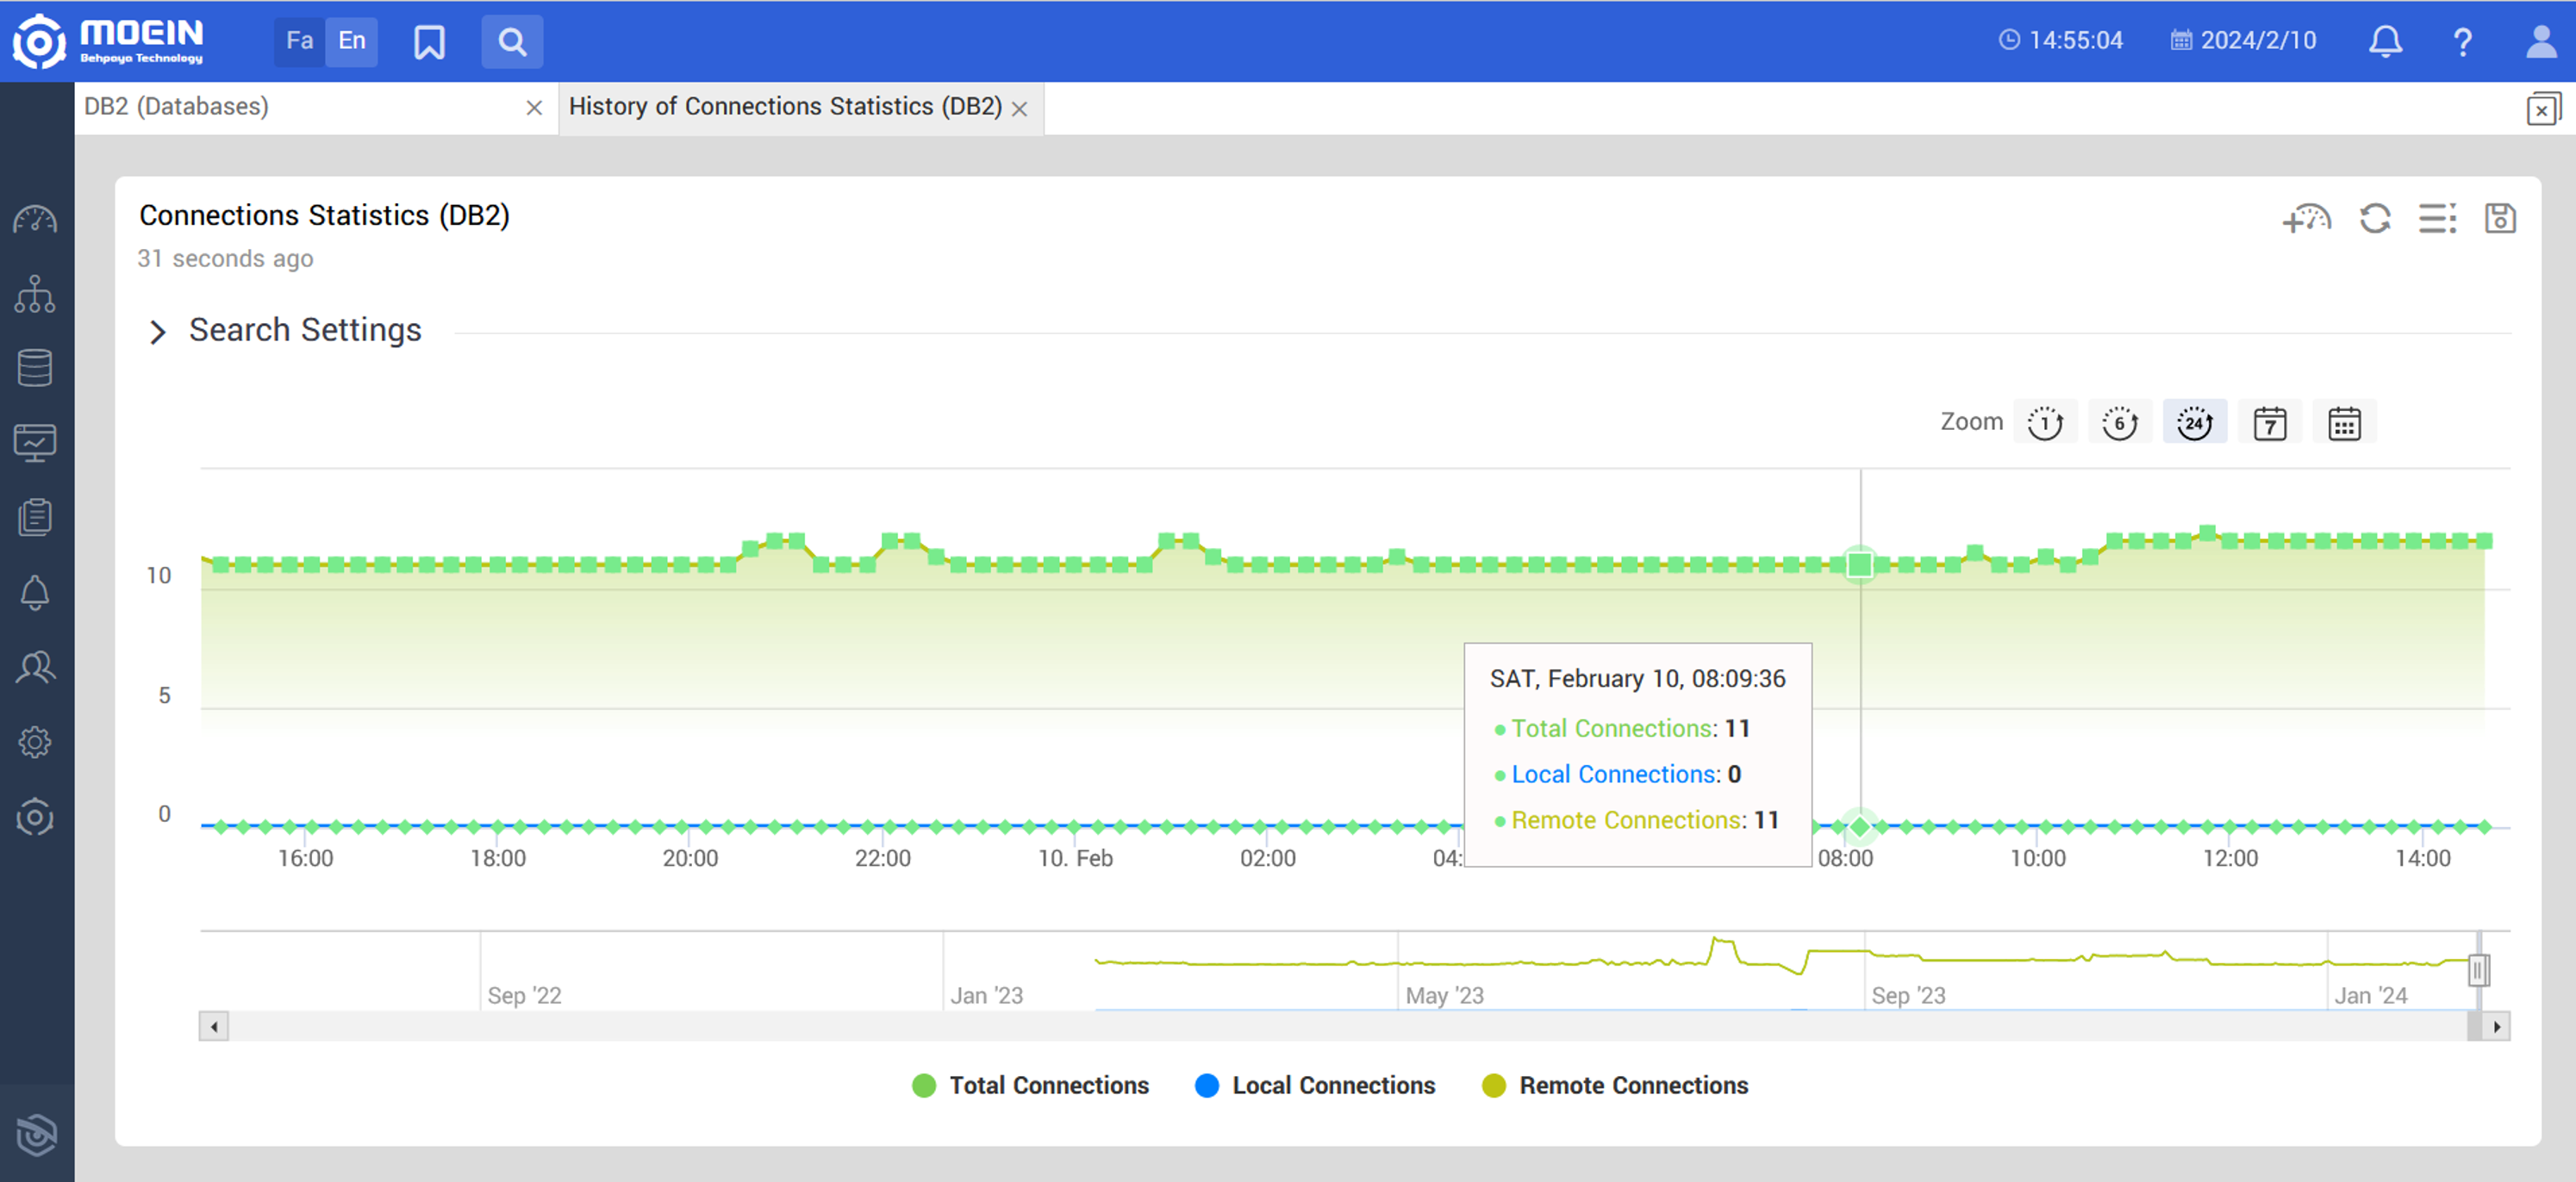This screenshot has height=1182, width=2576.
Task: Close History of Connections Statistics tab
Action: 1019,109
